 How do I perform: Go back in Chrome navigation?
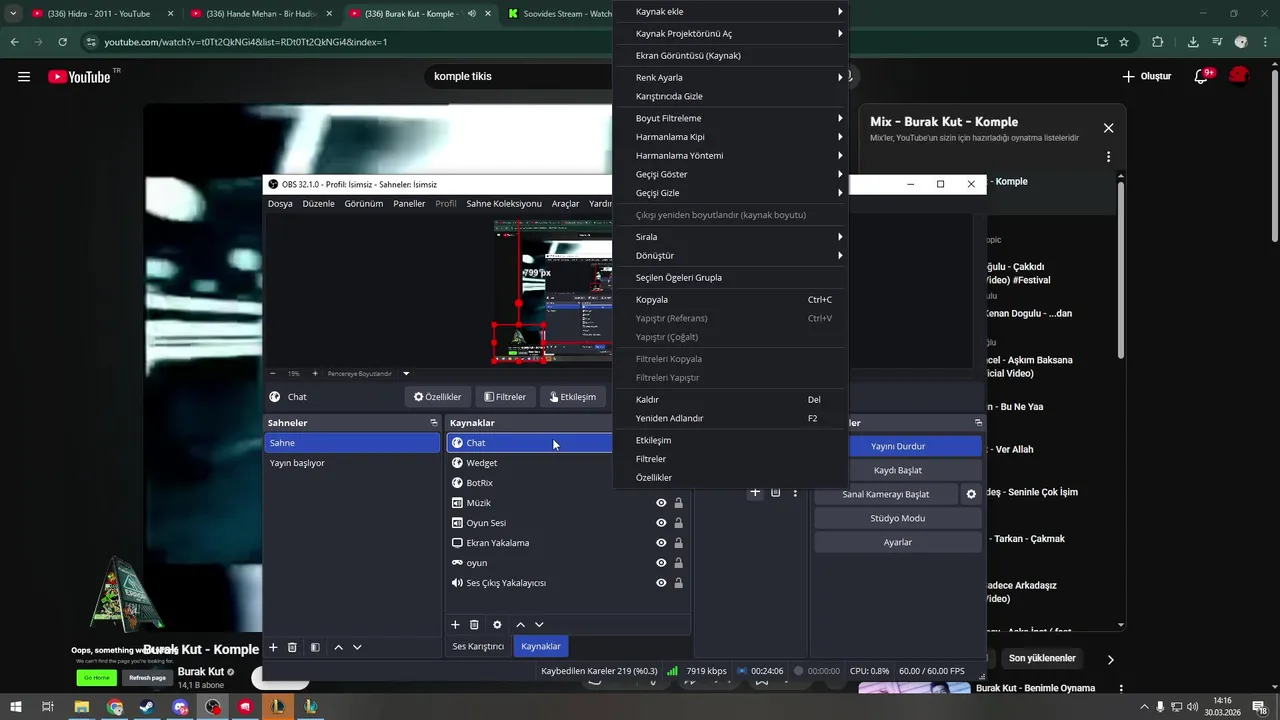[14, 42]
